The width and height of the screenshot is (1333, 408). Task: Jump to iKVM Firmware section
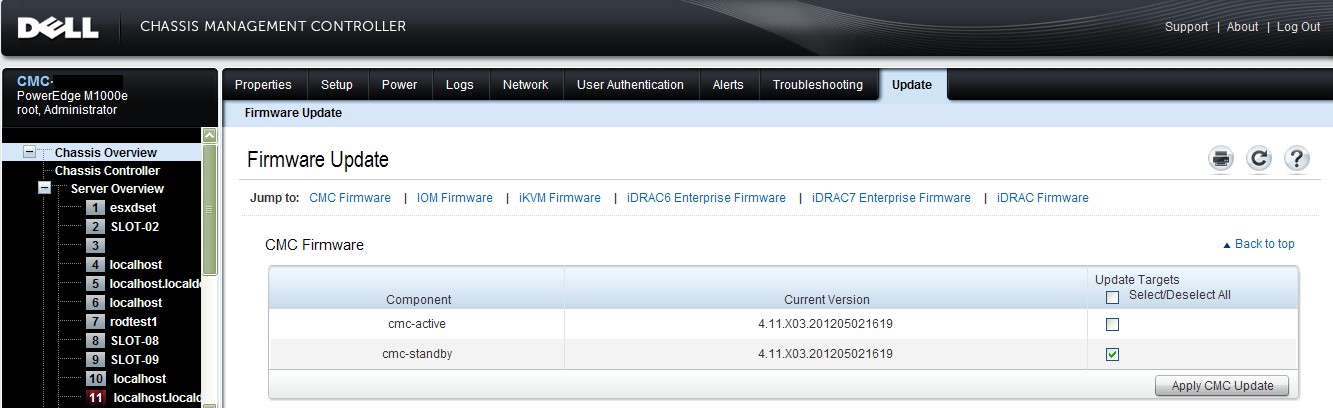tap(560, 198)
